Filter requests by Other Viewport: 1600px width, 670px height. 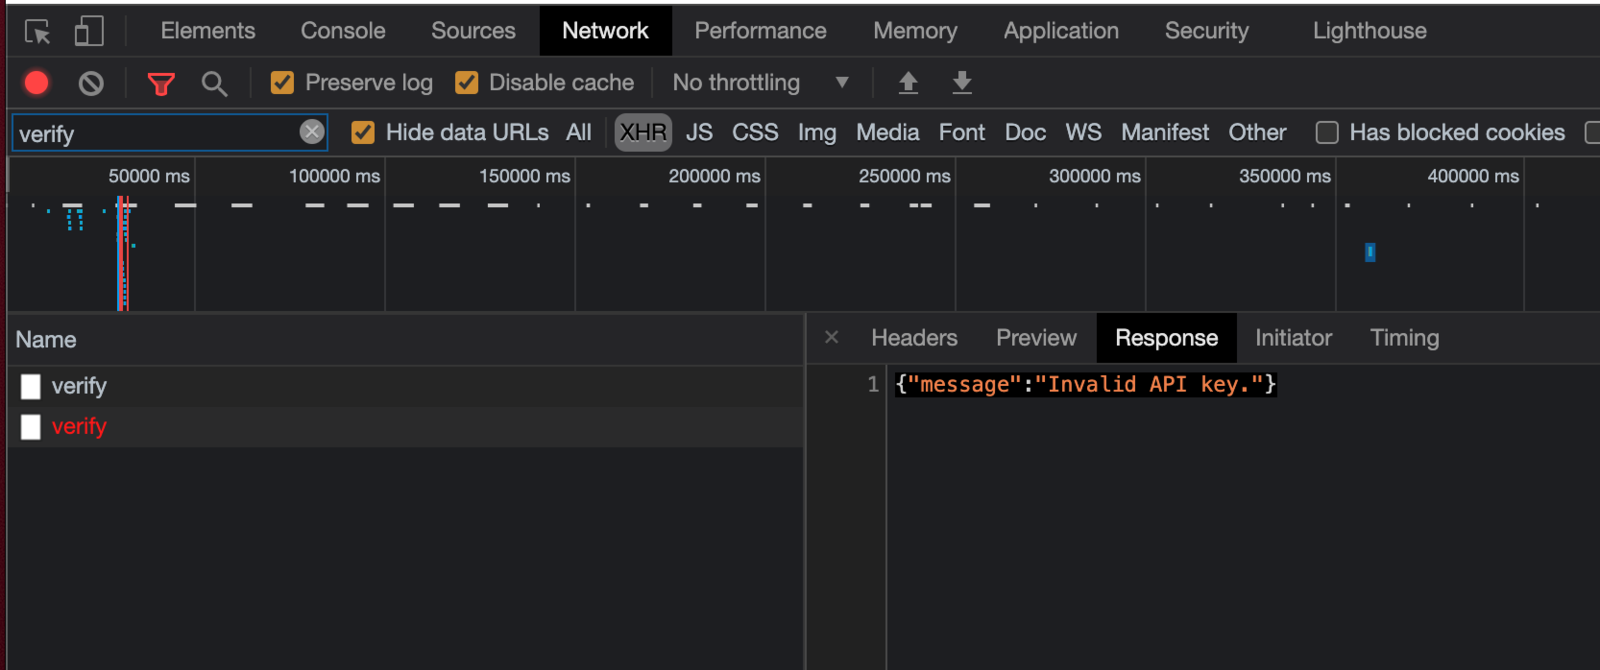click(x=1257, y=132)
